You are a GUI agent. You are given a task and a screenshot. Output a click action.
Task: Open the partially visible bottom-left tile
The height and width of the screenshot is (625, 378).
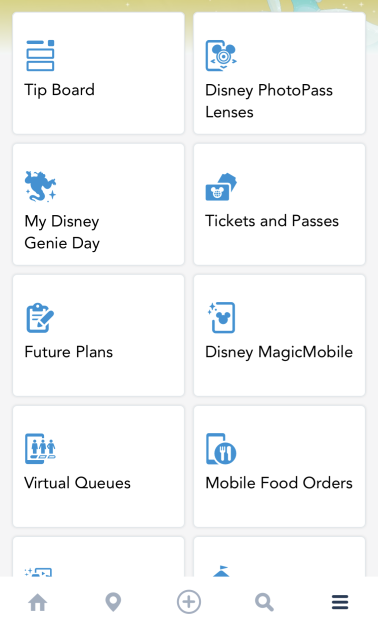click(x=98, y=556)
